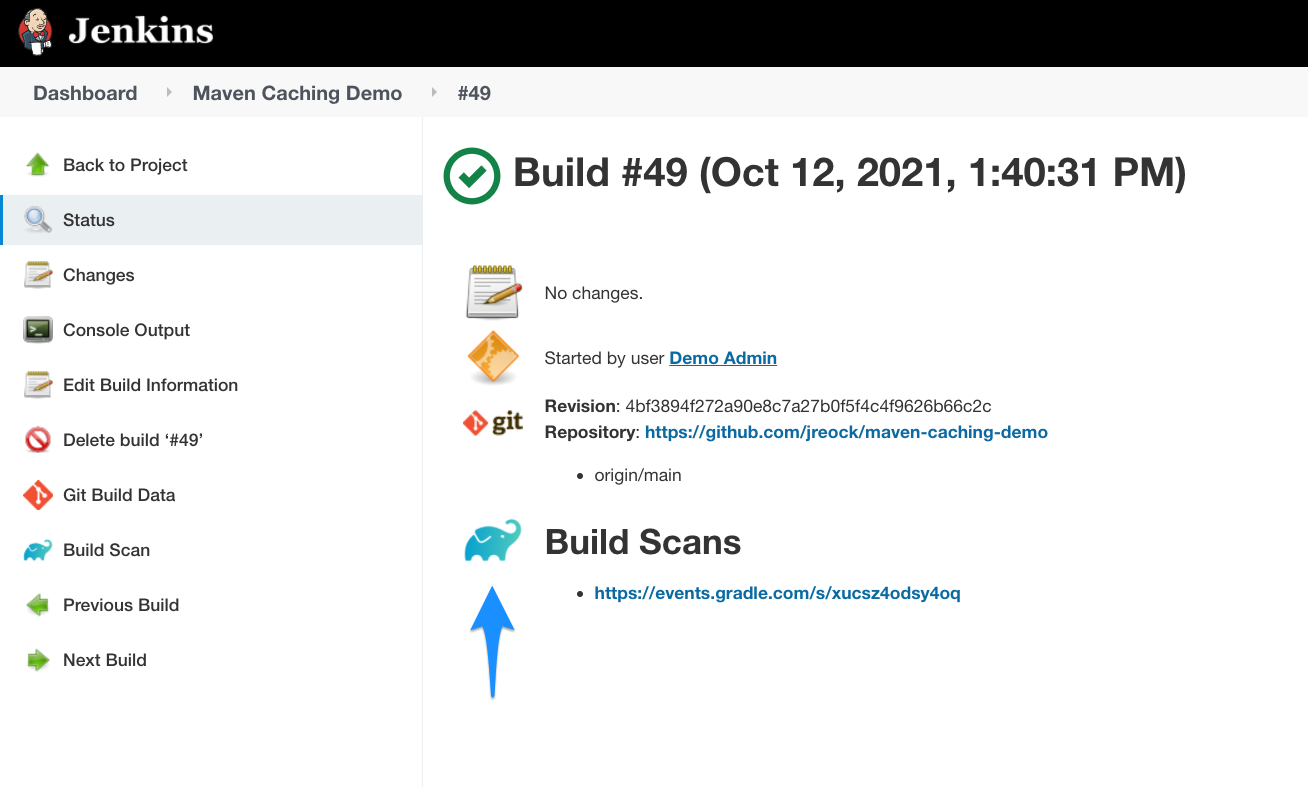Open the events.gradle.com build scan link

(x=777, y=593)
